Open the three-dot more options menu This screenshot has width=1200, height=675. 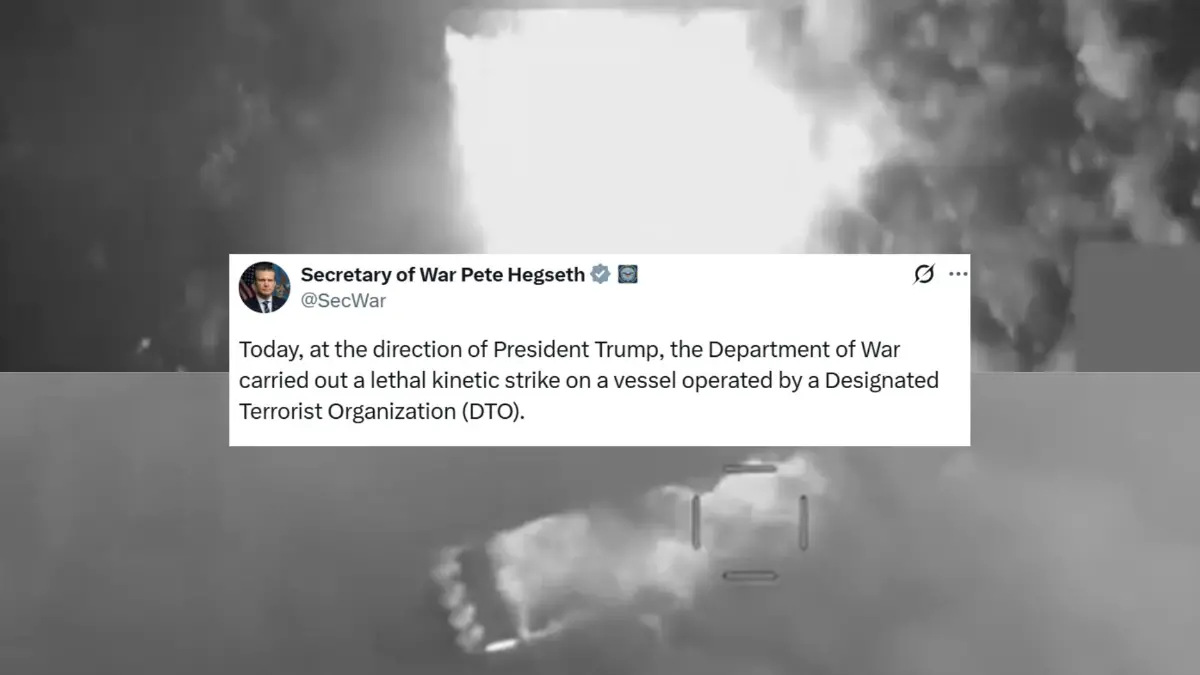click(x=958, y=275)
